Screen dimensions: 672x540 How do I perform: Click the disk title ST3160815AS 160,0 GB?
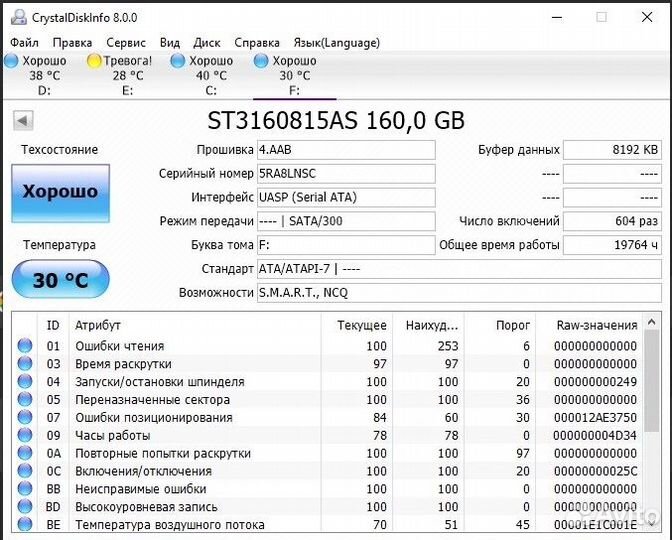pos(336,120)
